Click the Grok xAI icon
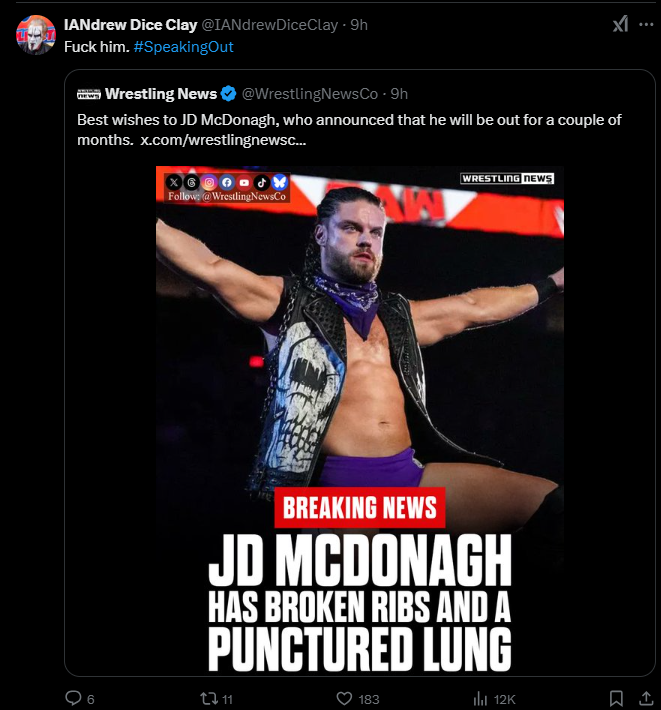The image size is (661, 710). click(x=620, y=25)
